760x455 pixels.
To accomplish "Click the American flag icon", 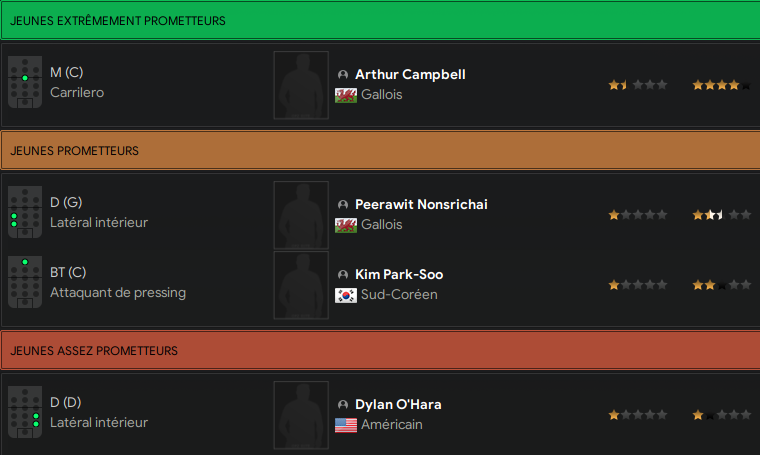I will coord(346,425).
